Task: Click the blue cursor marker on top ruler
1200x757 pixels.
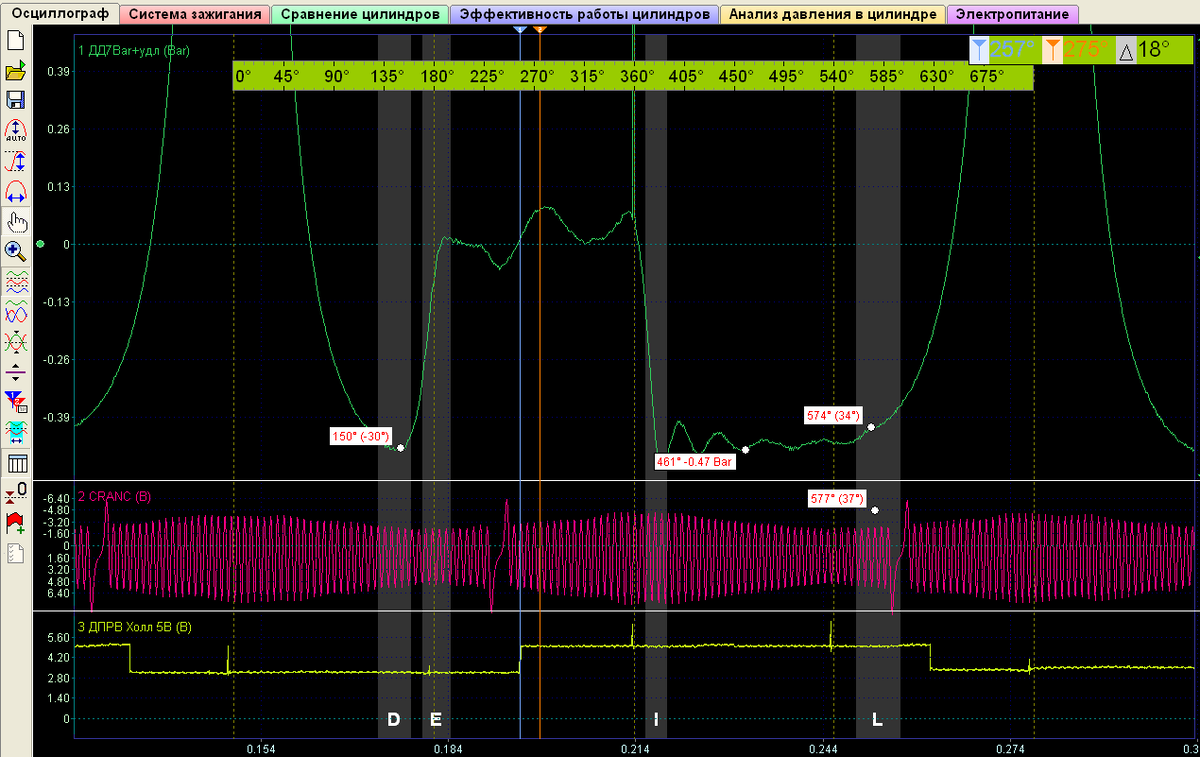Action: pyautogui.click(x=519, y=31)
